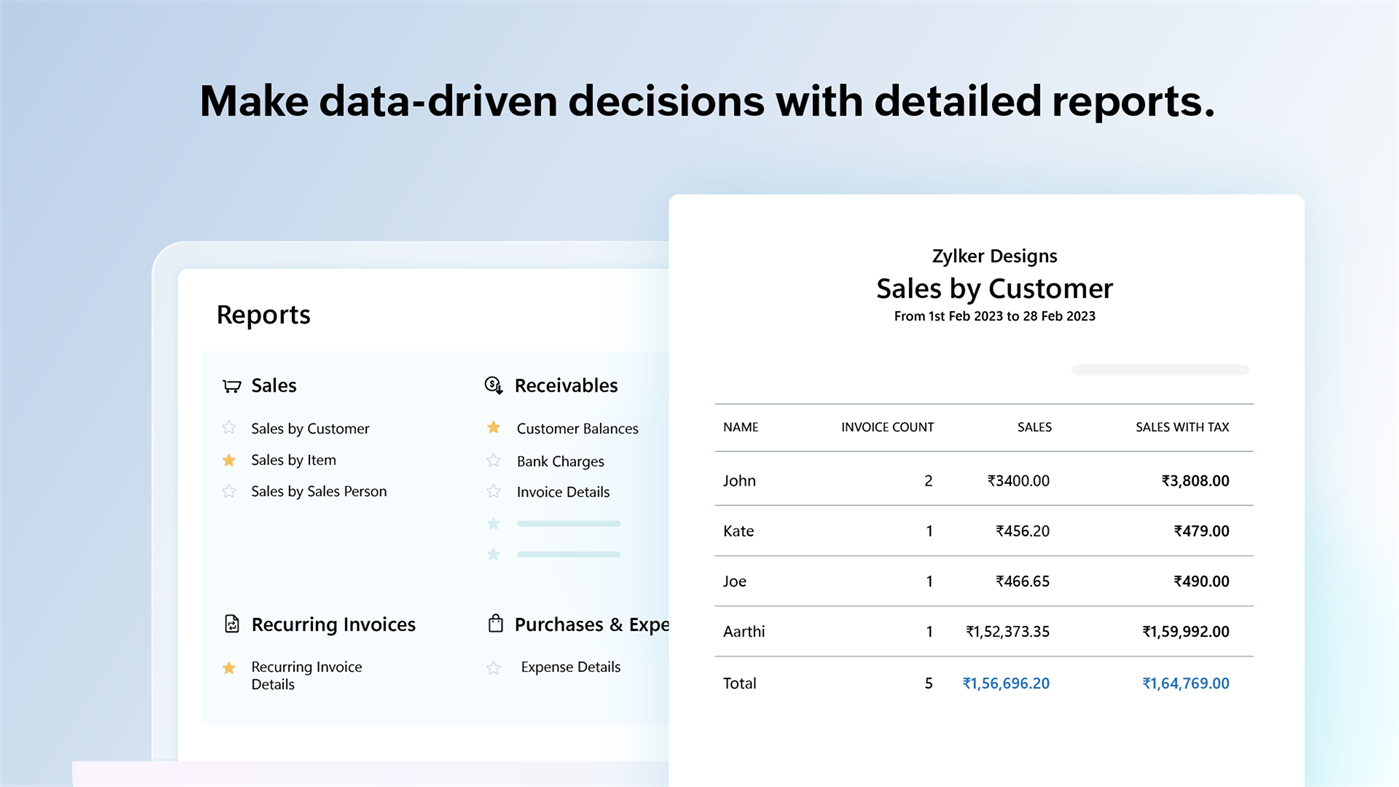
Task: Click the blue total sales amount ₹1,56,696.20
Action: [1005, 683]
